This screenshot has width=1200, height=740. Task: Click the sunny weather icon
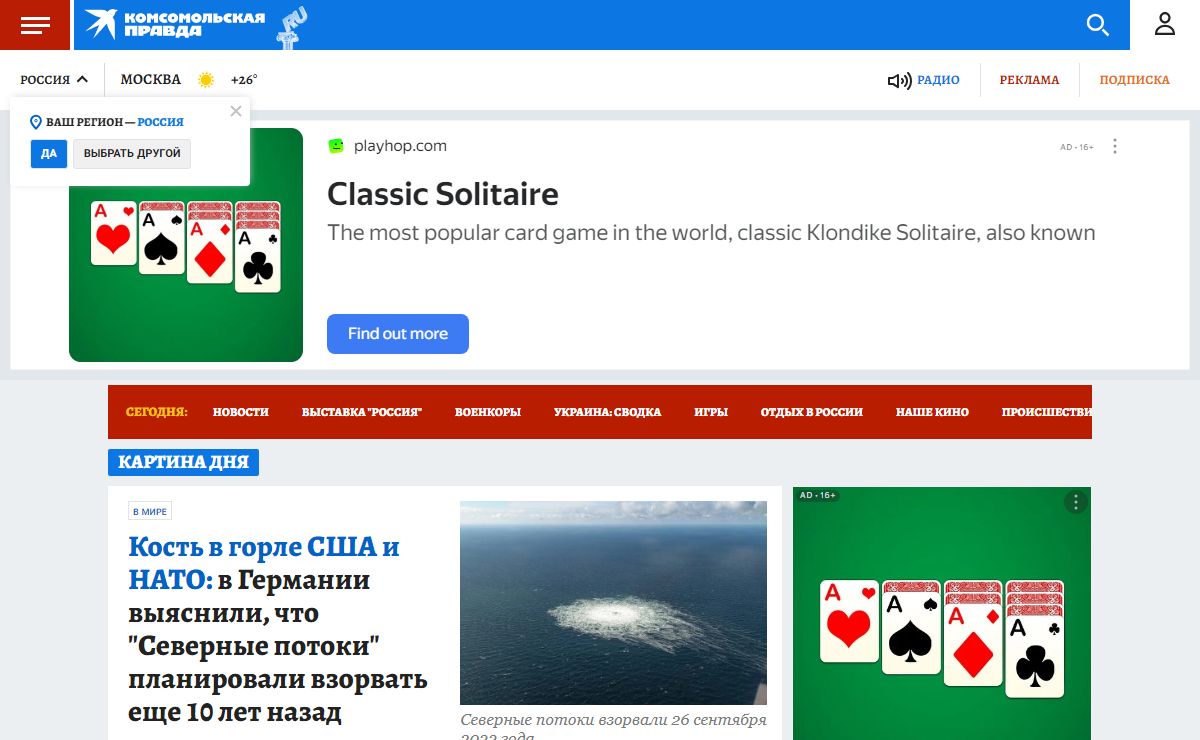(206, 80)
